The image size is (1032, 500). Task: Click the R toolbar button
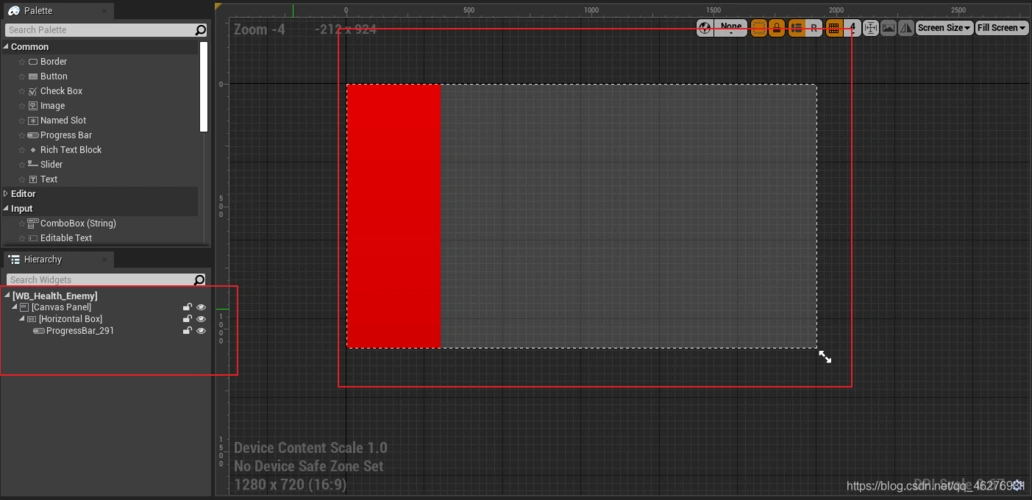[813, 28]
